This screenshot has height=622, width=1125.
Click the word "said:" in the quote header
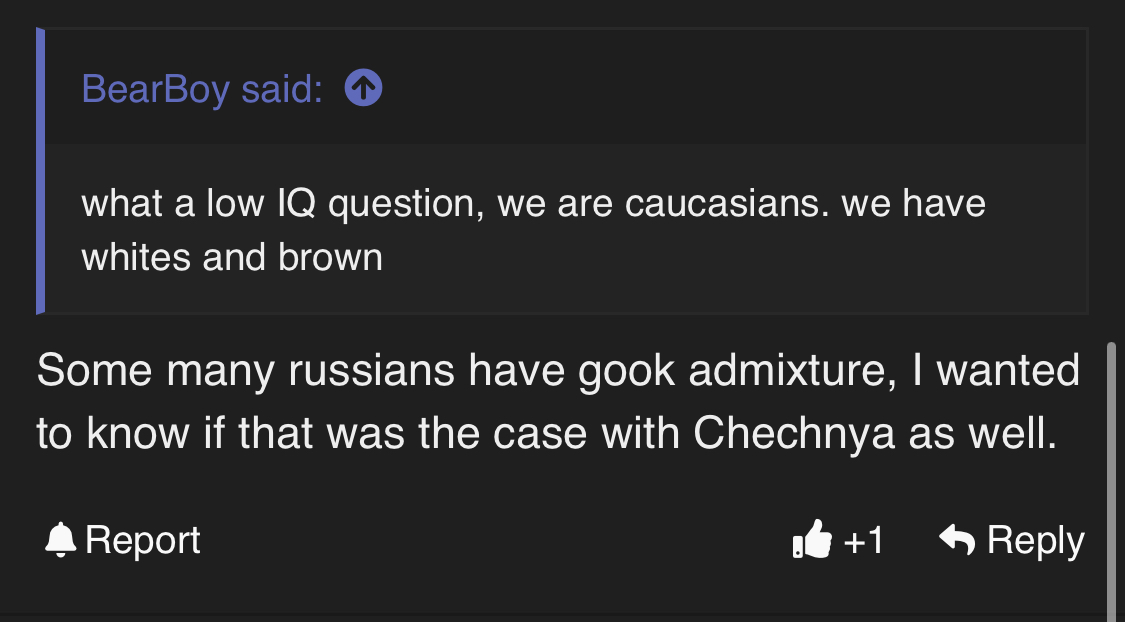coord(282,89)
